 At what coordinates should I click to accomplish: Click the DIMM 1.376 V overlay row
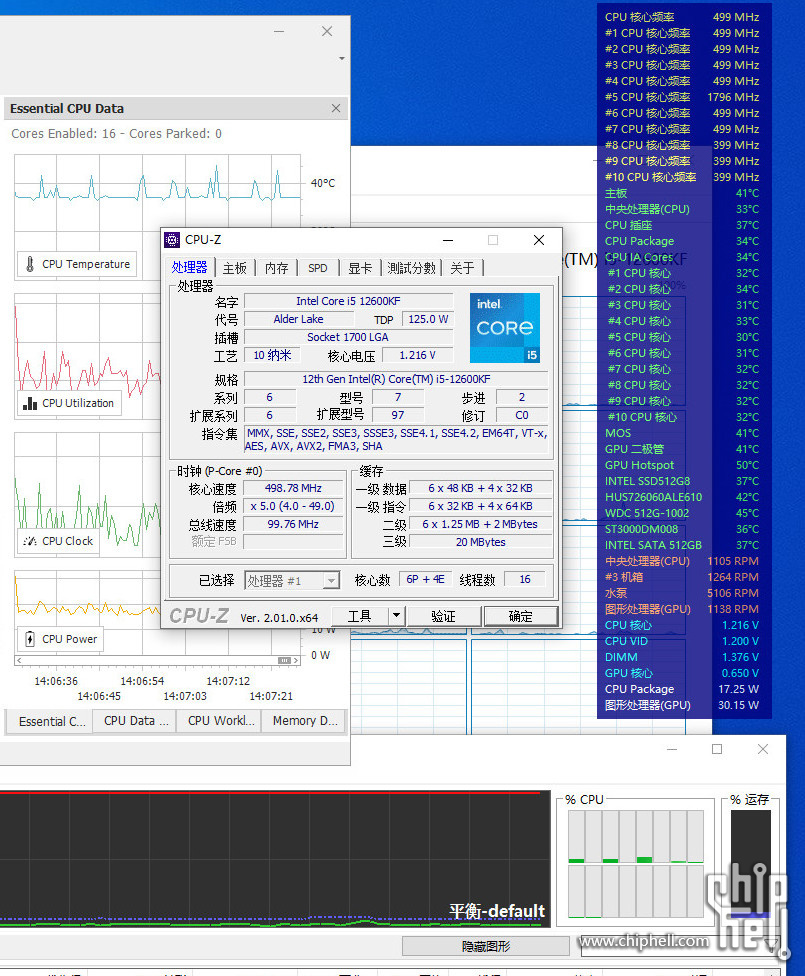coord(682,657)
